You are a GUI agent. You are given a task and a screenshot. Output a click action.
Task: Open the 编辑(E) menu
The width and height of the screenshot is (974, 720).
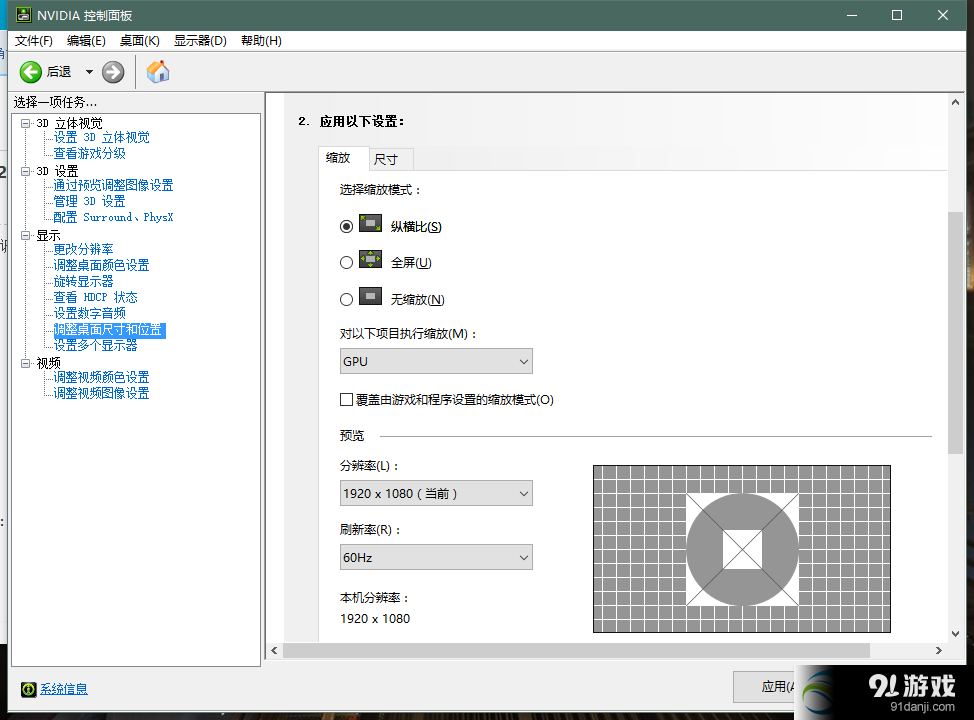[86, 41]
